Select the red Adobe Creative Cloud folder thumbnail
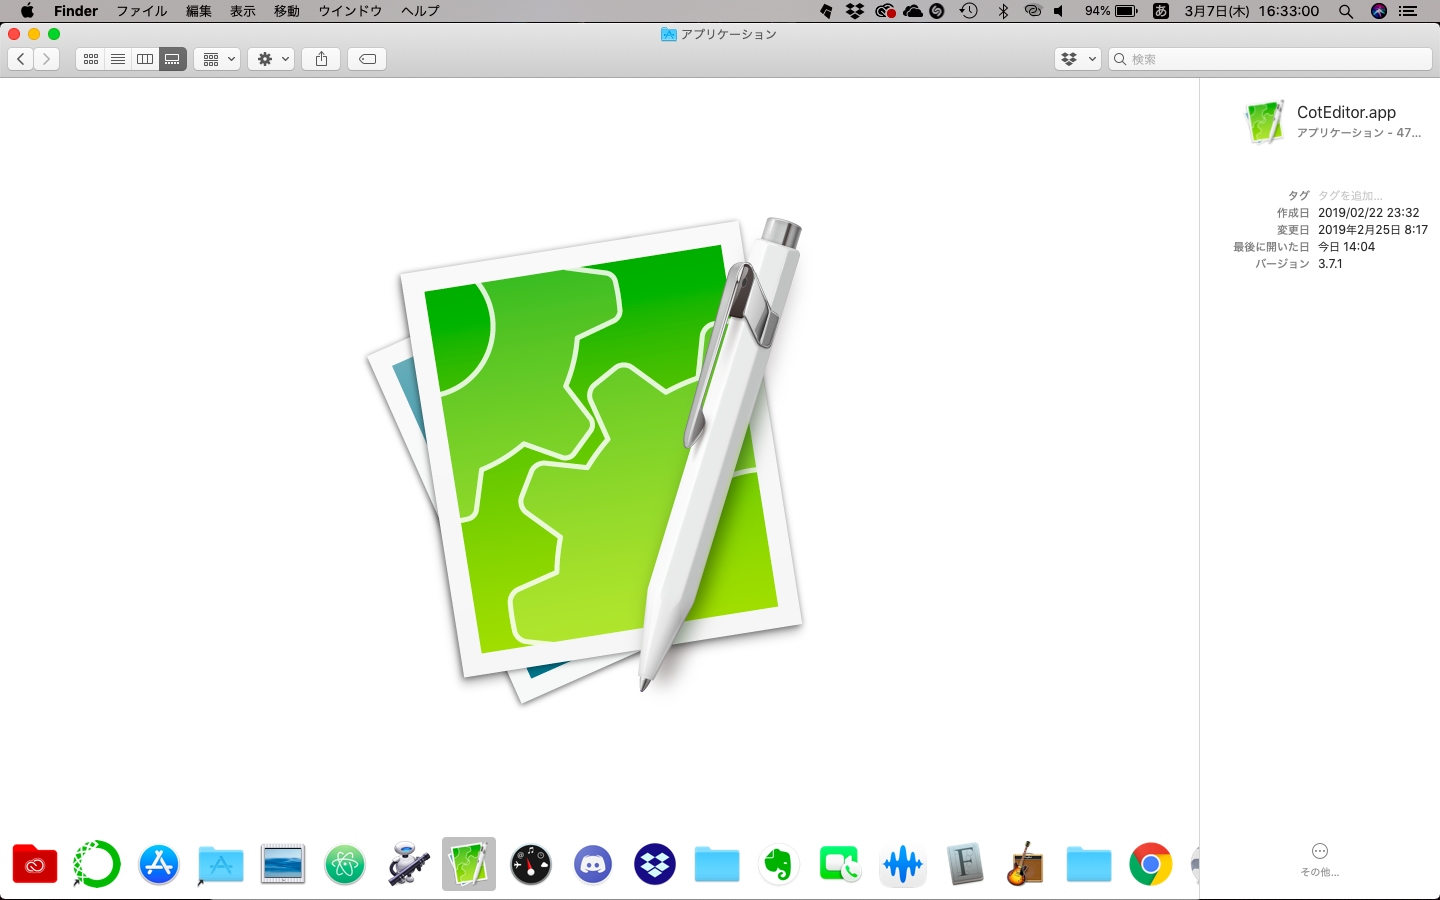The width and height of the screenshot is (1440, 900). pyautogui.click(x=35, y=864)
